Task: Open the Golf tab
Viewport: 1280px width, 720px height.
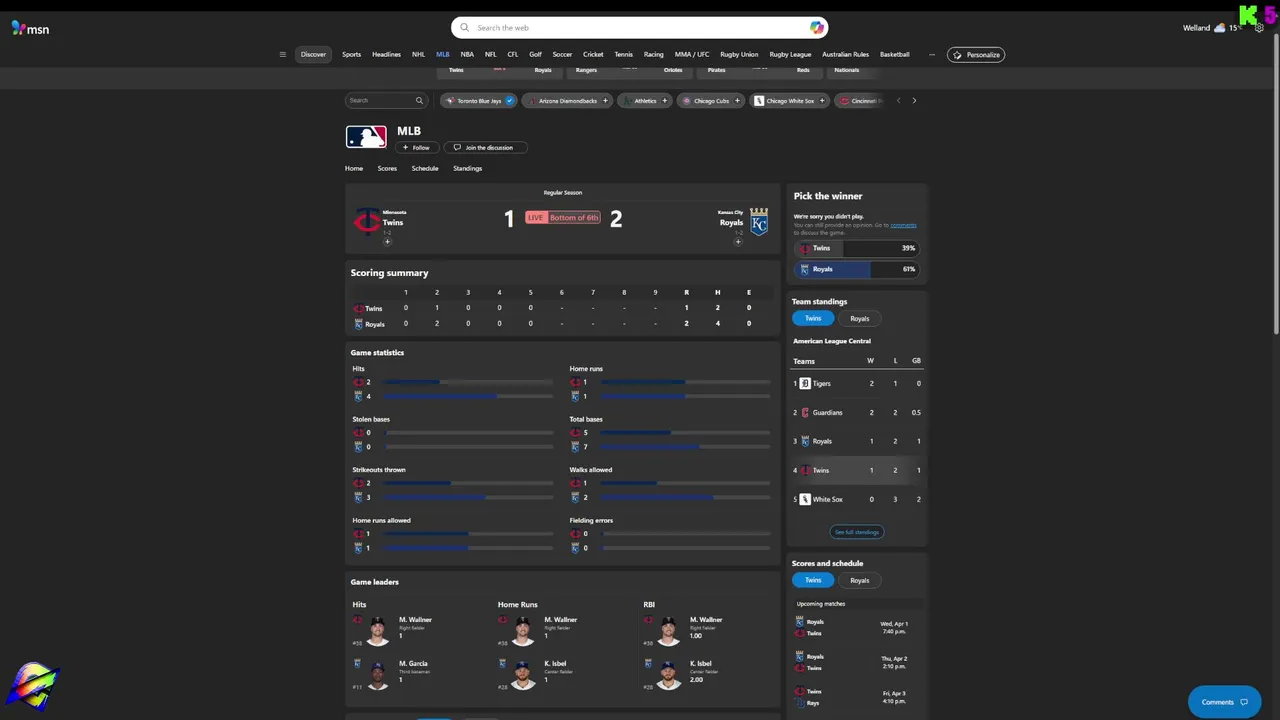Action: pos(535,55)
